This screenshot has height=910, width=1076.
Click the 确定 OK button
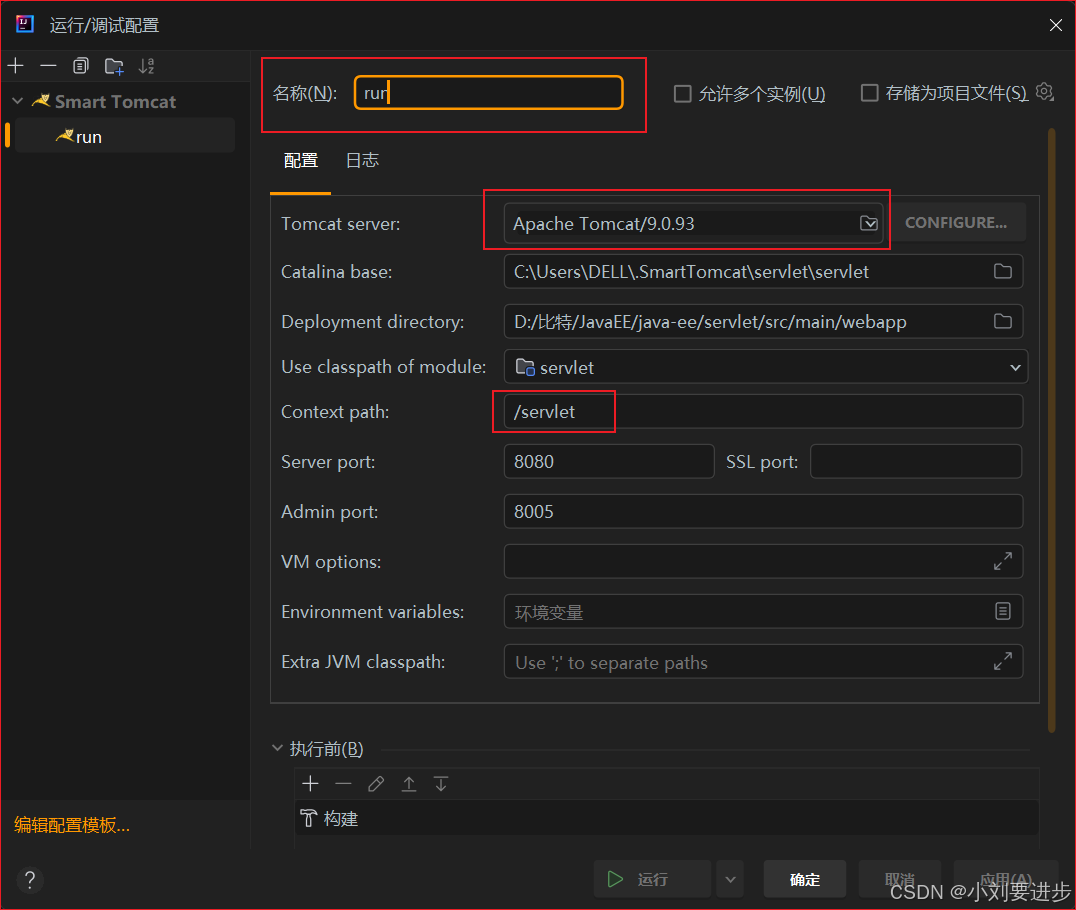804,879
